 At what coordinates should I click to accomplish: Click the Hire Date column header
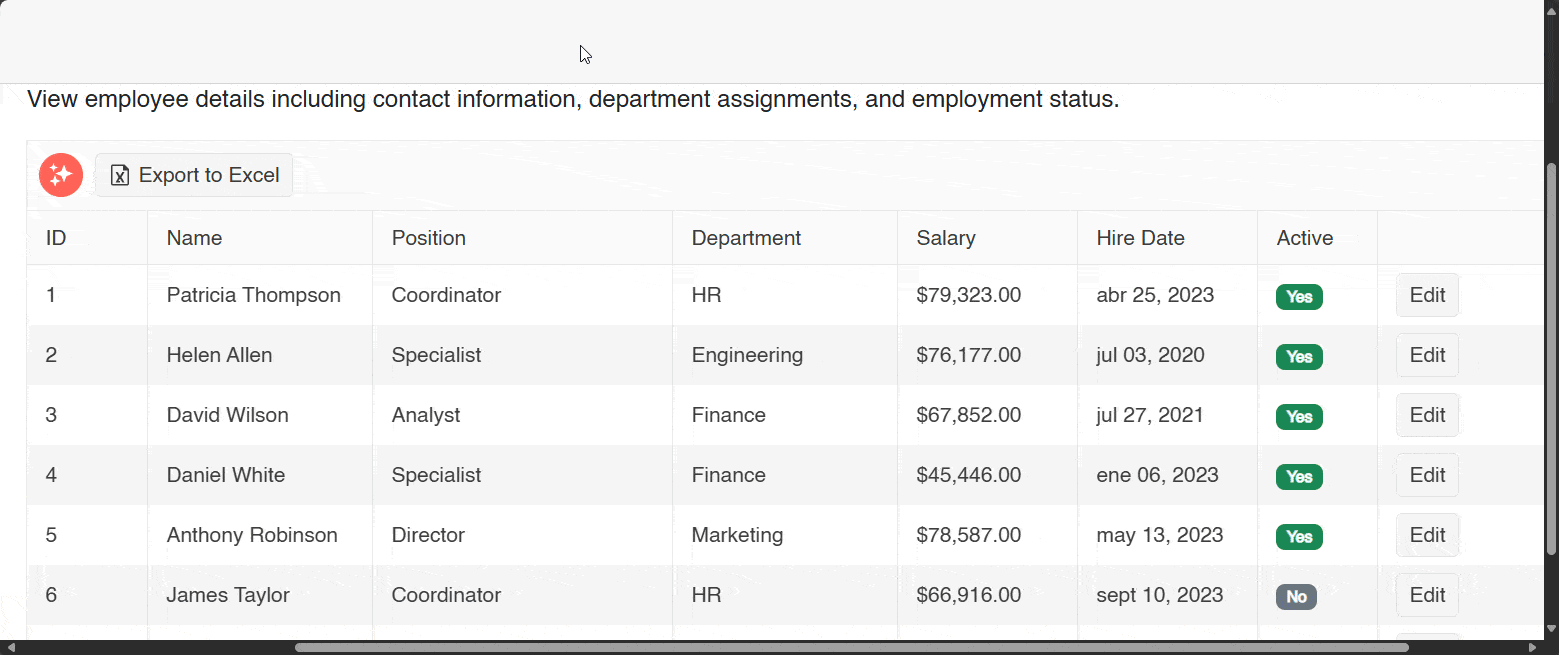(1140, 238)
